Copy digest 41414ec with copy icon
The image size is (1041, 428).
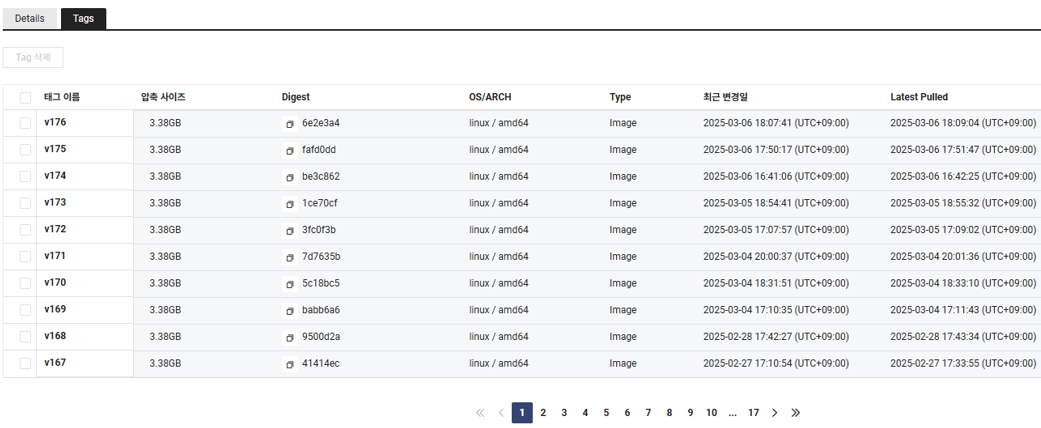coord(289,364)
